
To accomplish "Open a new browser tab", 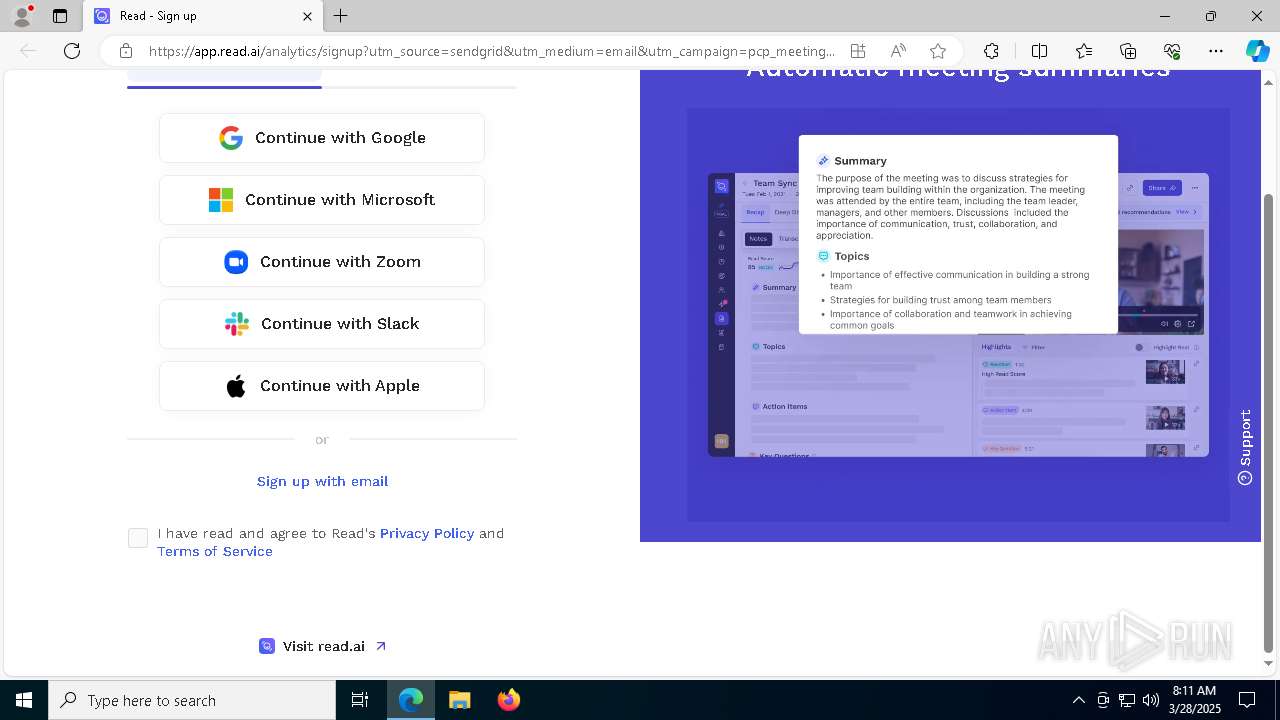I will click(x=340, y=16).
